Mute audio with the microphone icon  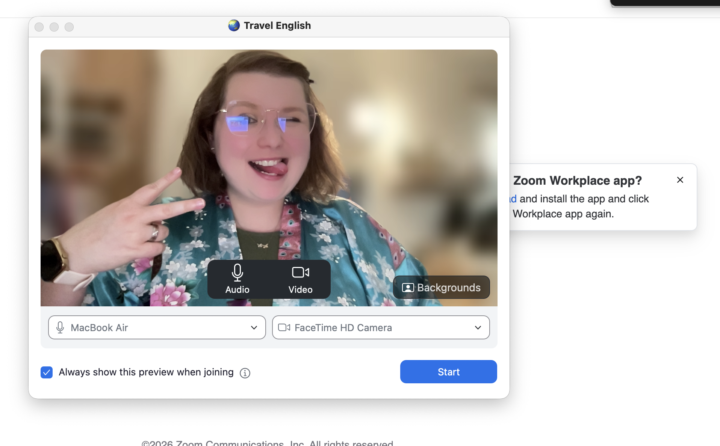[237, 279]
